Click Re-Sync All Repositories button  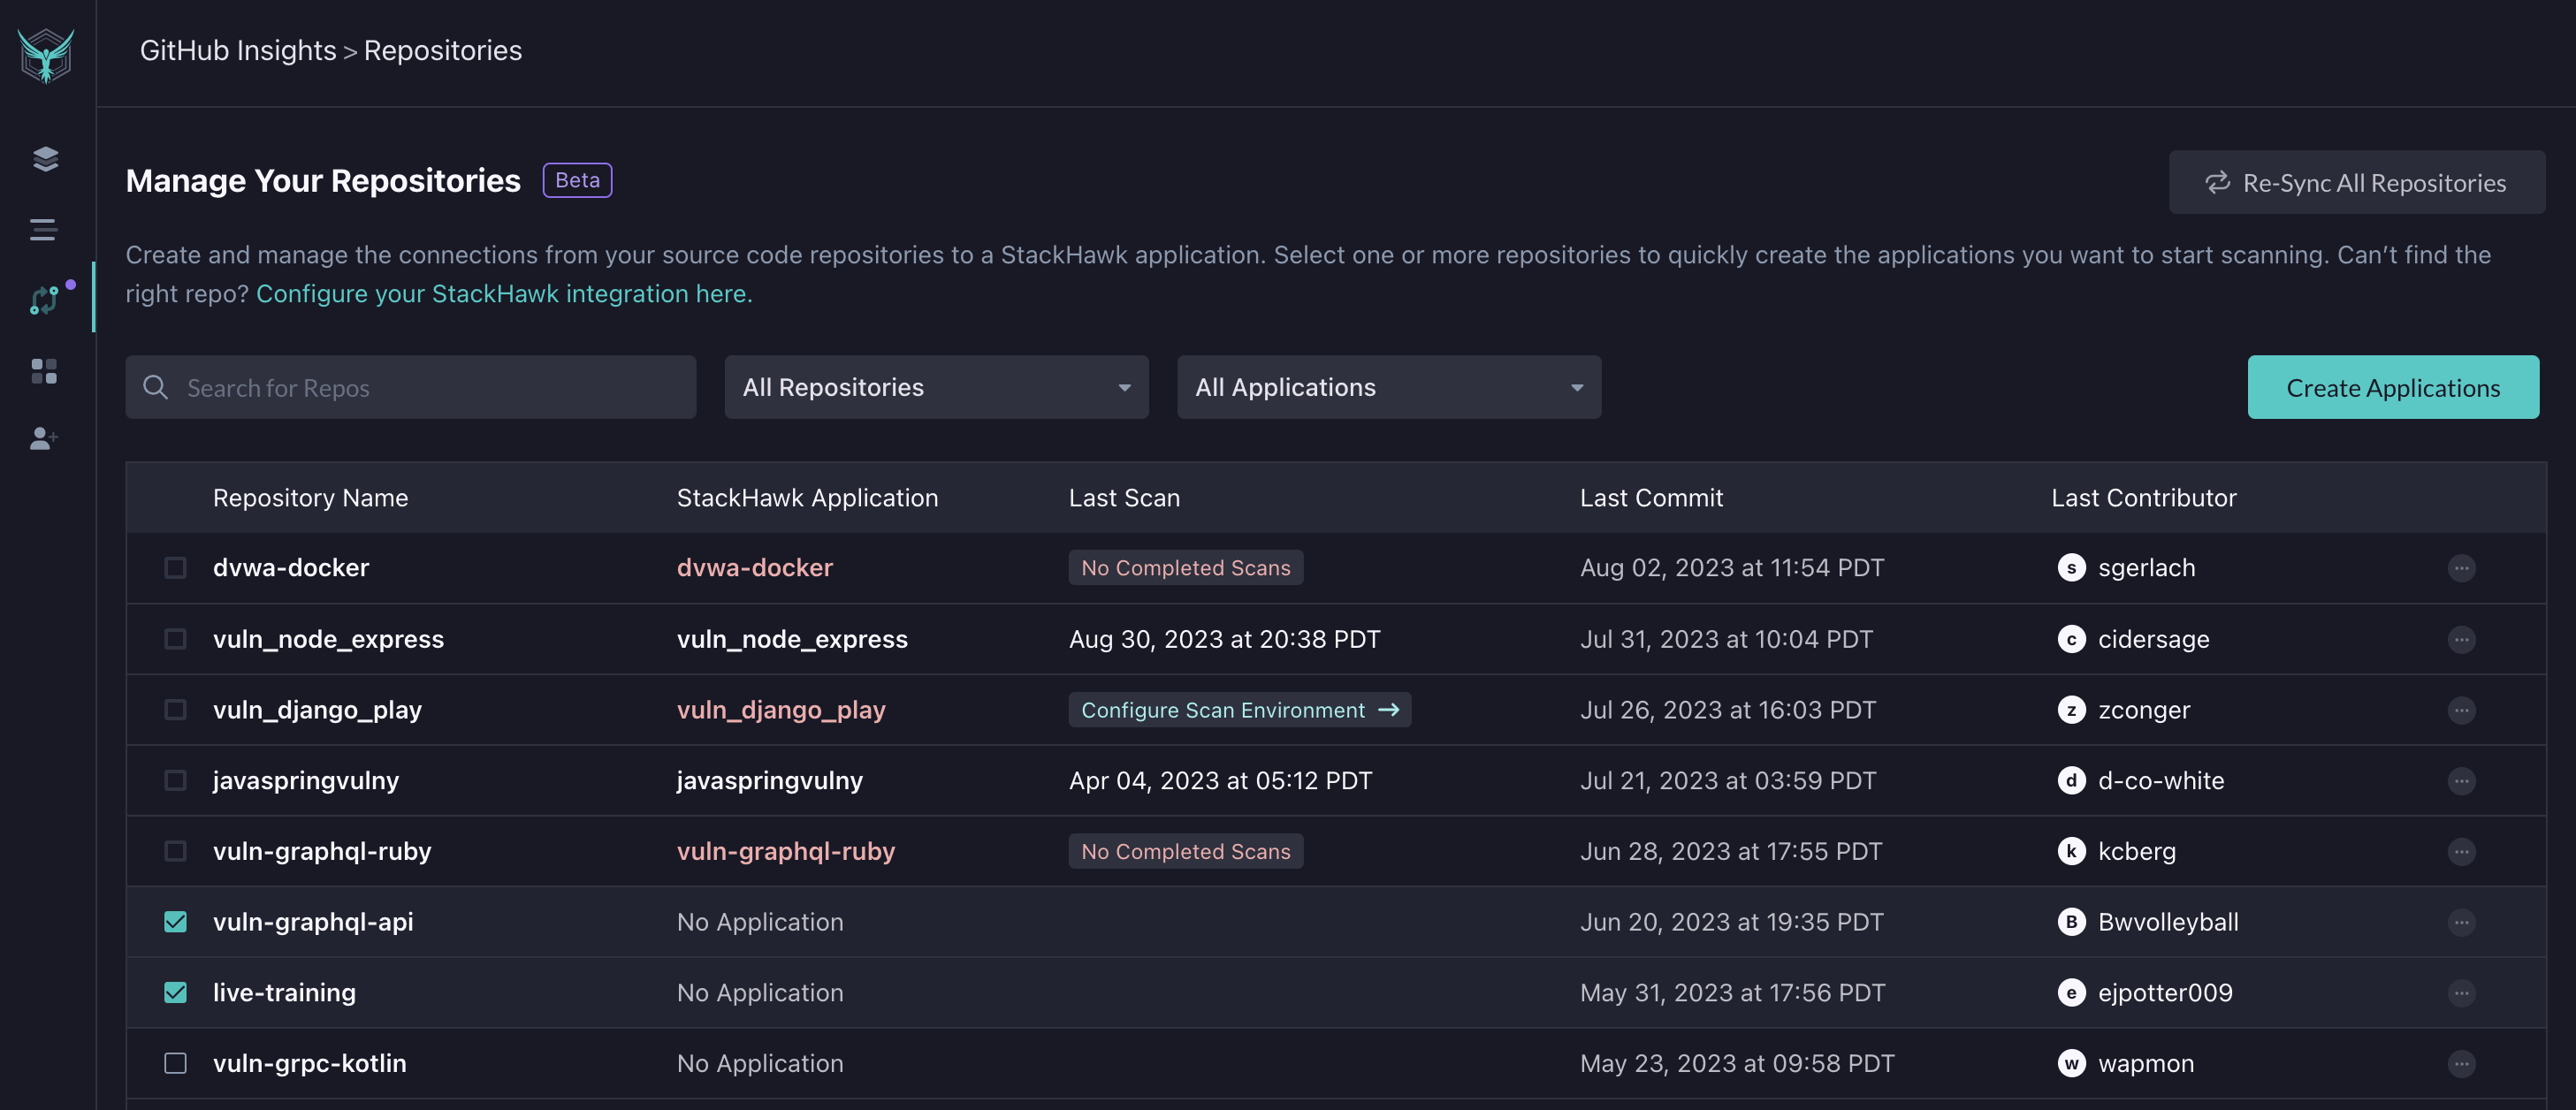(2357, 182)
